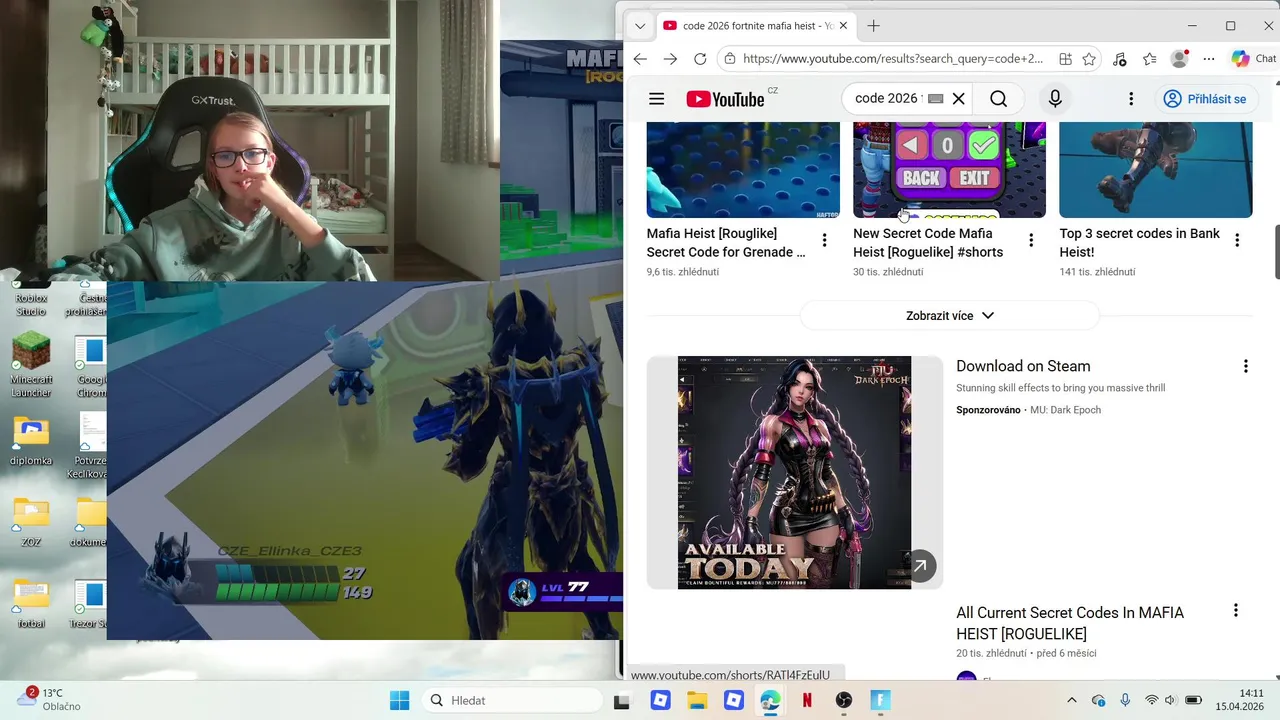Open the YouTube guide hamburger menu
Viewport: 1280px width, 720px height.
(x=656, y=99)
